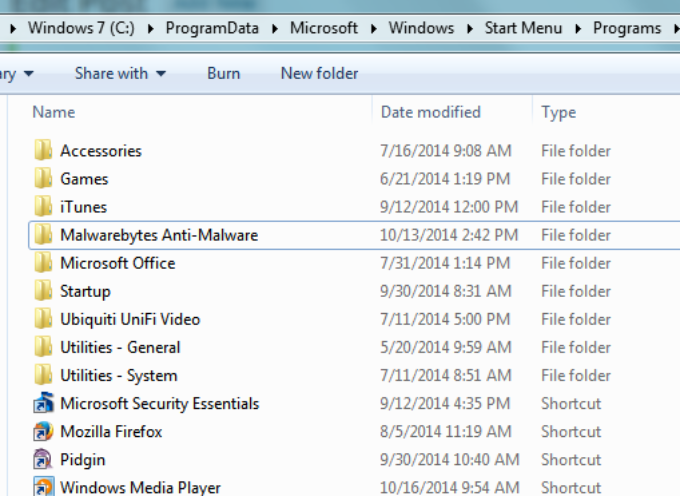Click Shortcut type in Mozilla Firefox row
Screen dimensions: 680x496
click(571, 431)
